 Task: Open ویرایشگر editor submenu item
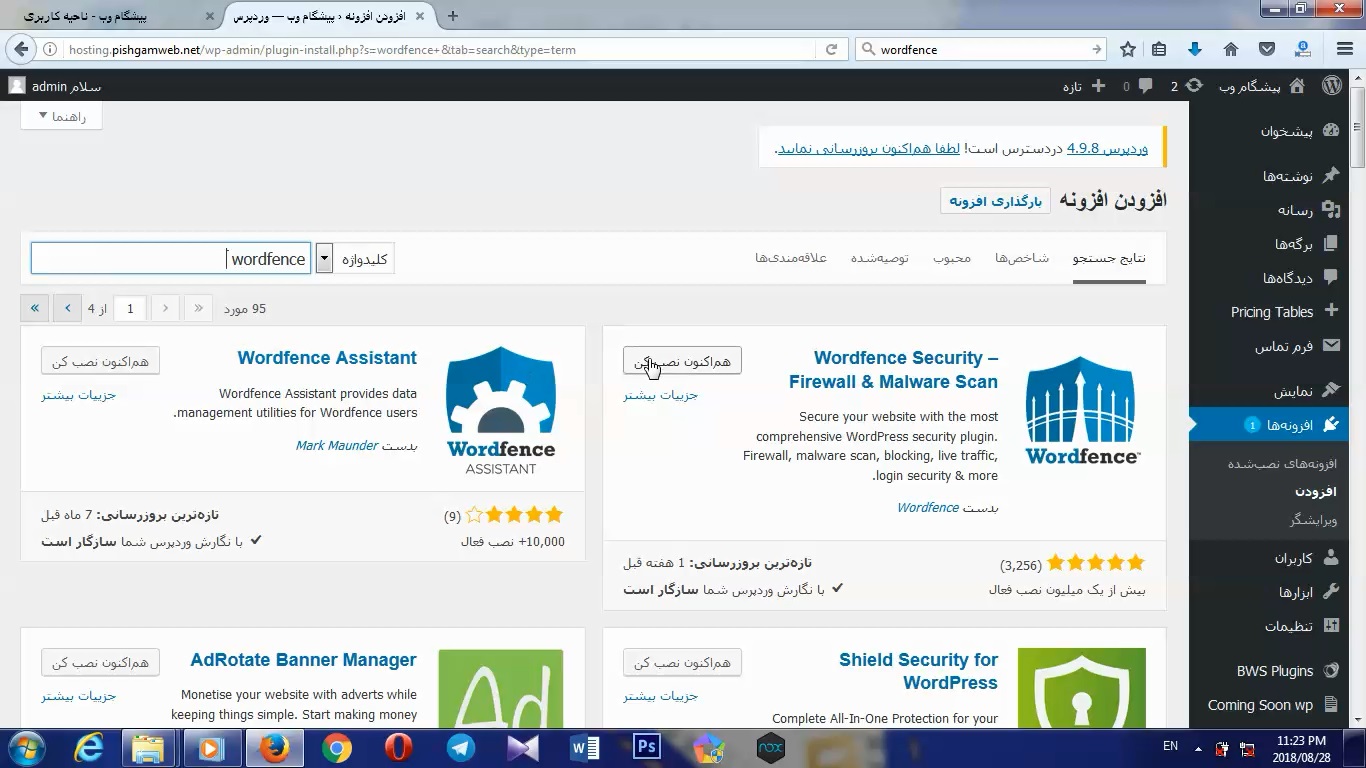(1313, 520)
